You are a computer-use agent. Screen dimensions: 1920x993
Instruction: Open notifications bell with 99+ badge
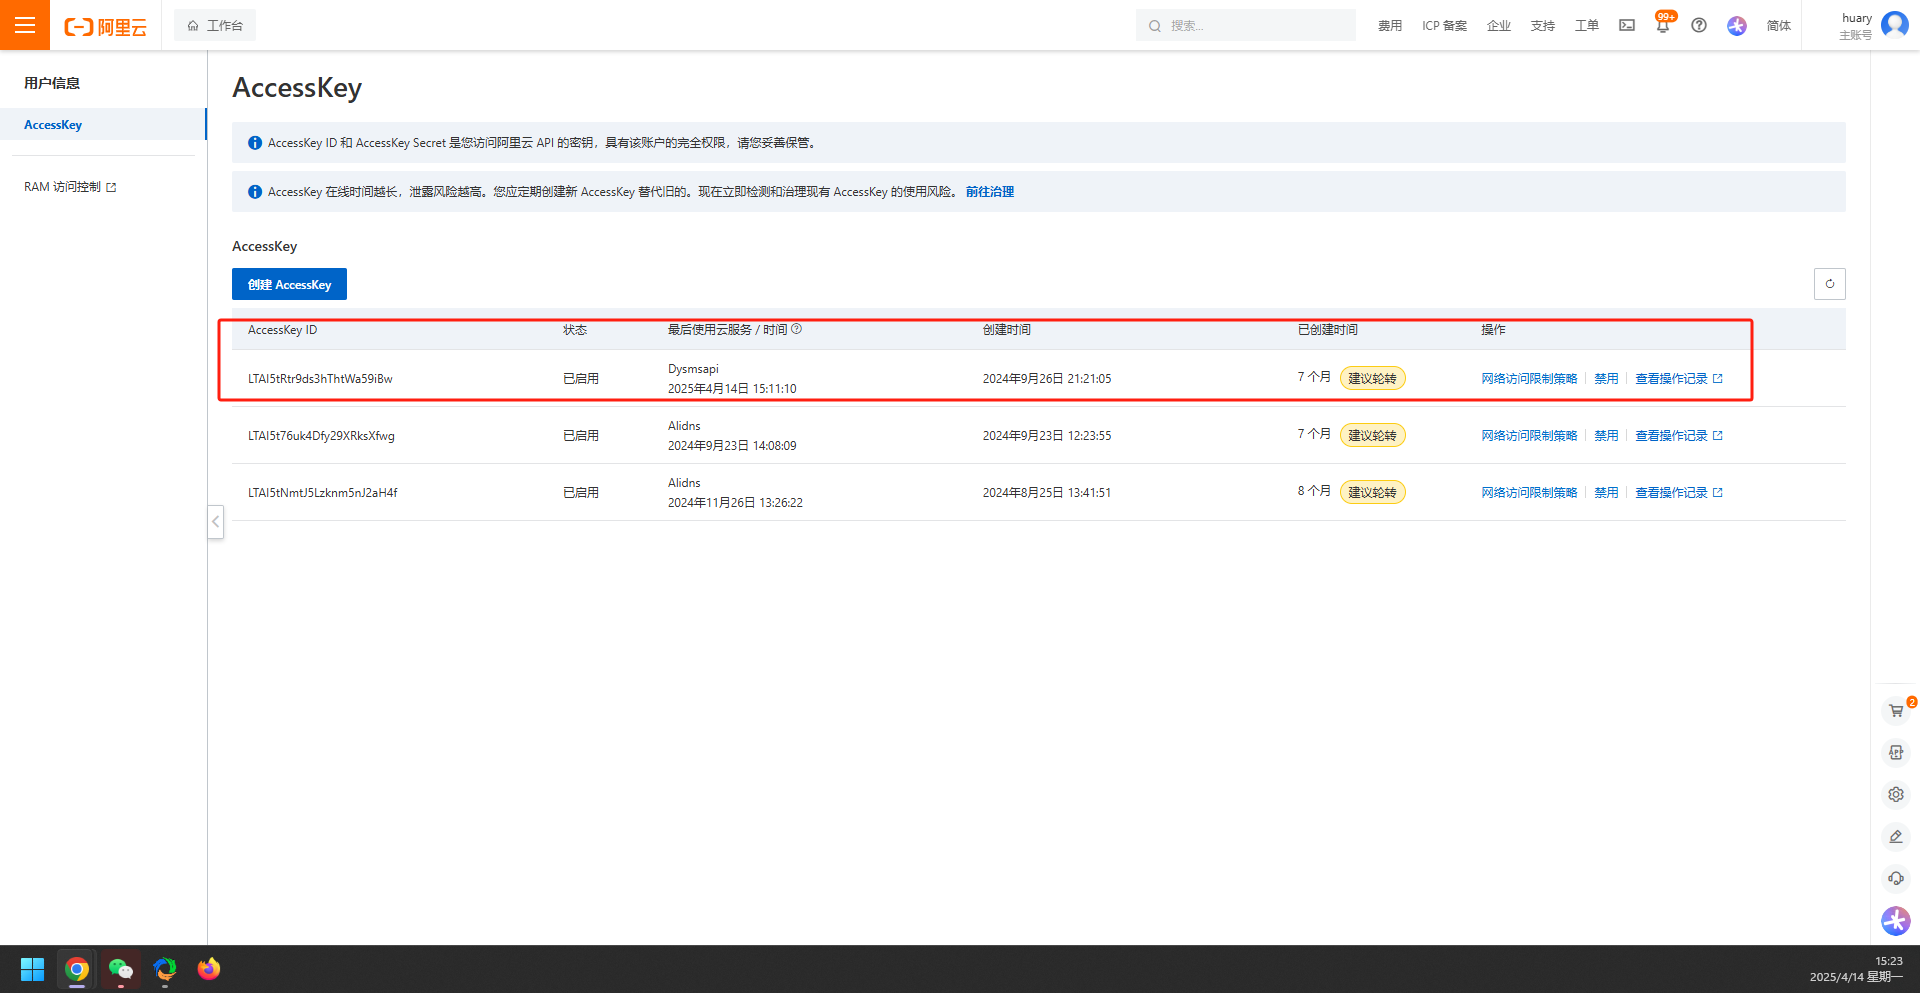click(x=1662, y=26)
